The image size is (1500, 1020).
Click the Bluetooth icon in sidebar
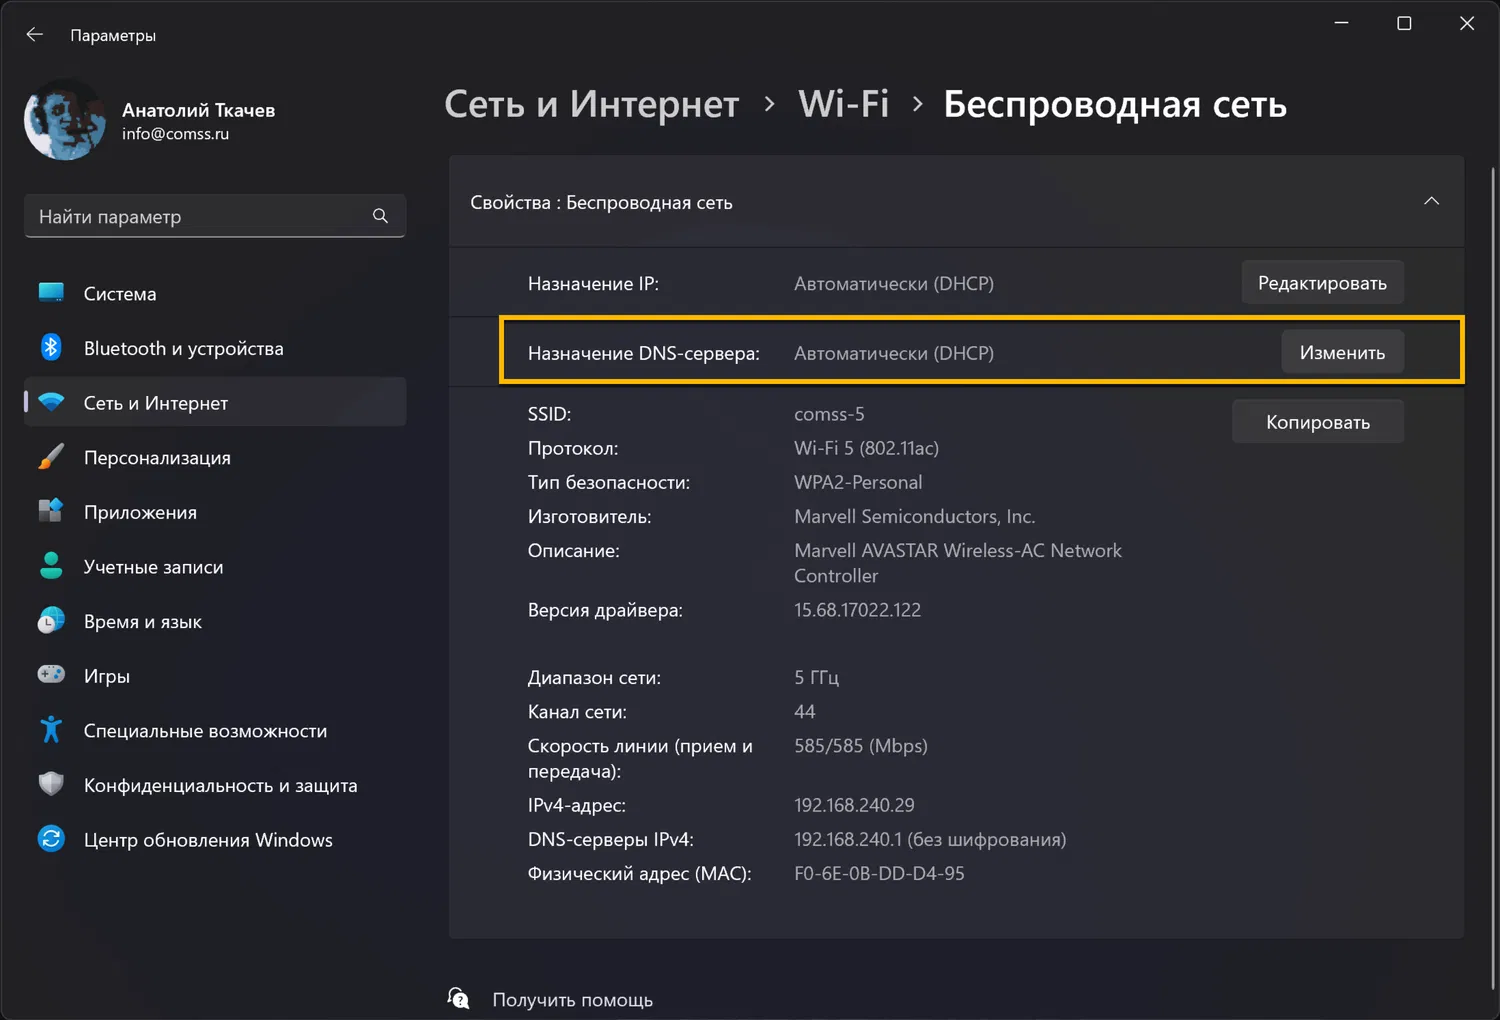point(51,348)
